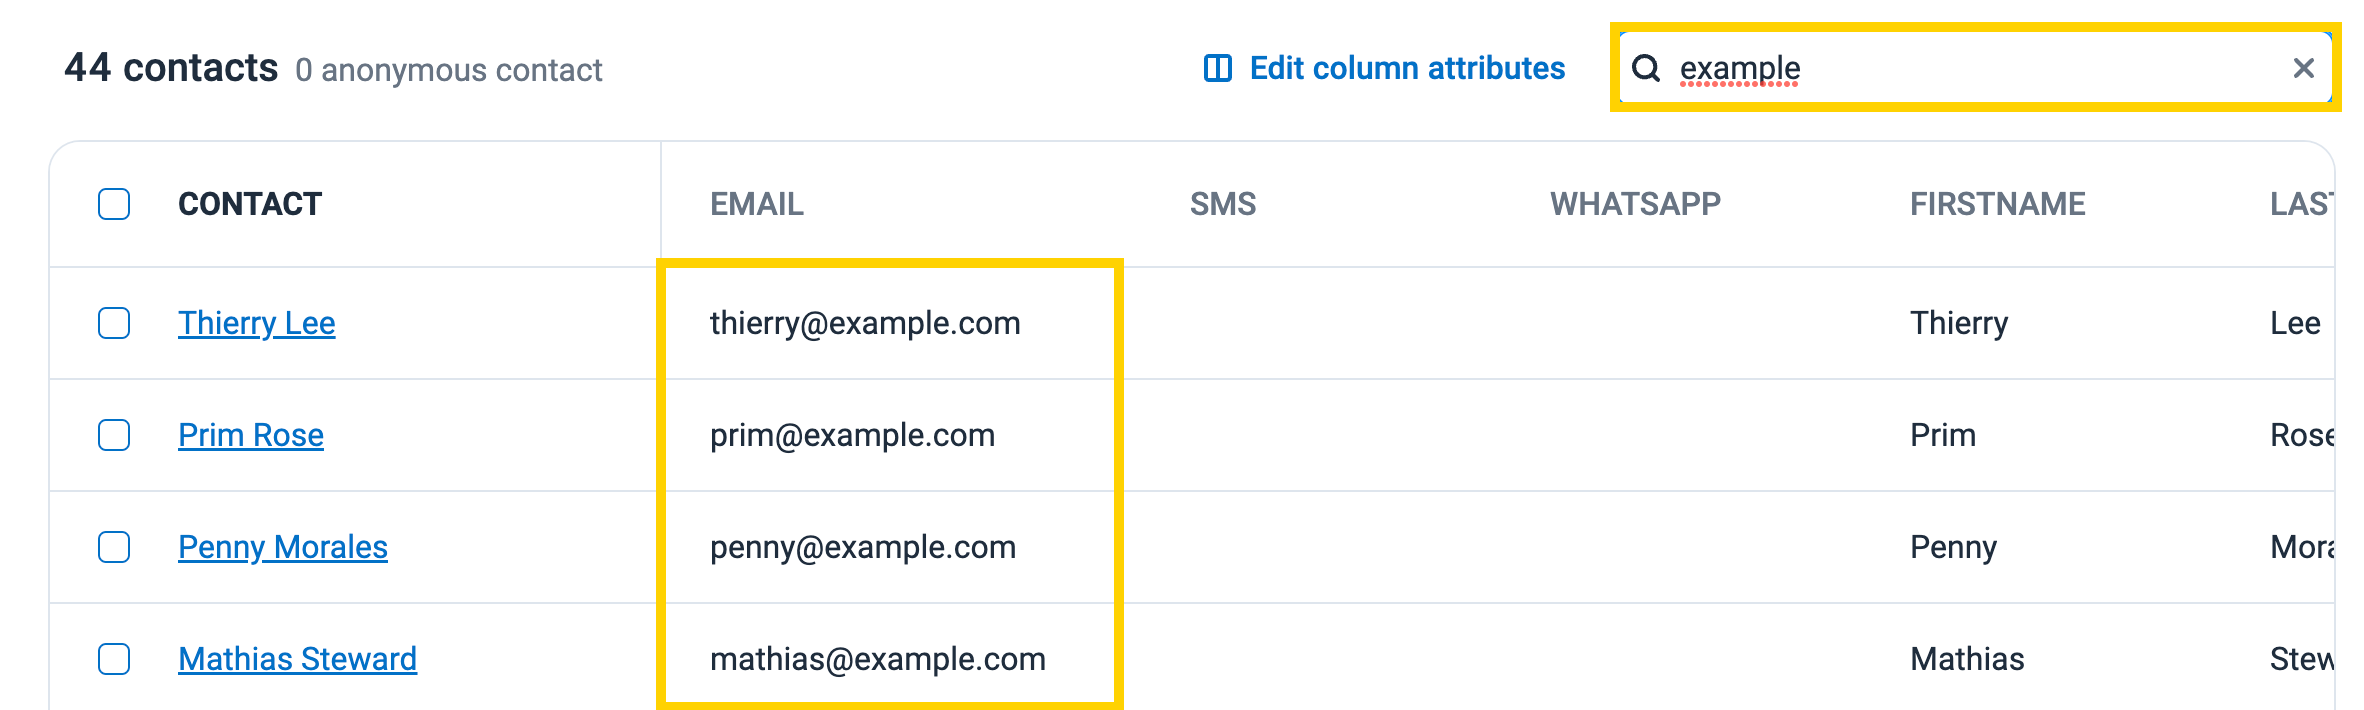Click the FIRSTNAME column header
Viewport: 2364px width, 710px height.
[1997, 204]
